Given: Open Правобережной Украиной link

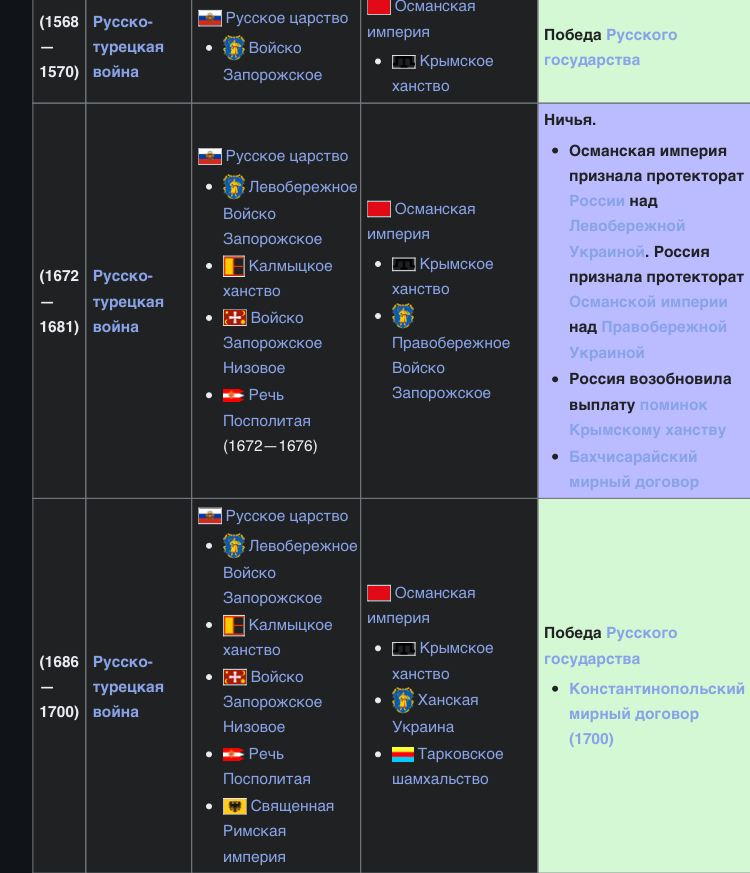Looking at the screenshot, I should click(648, 340).
